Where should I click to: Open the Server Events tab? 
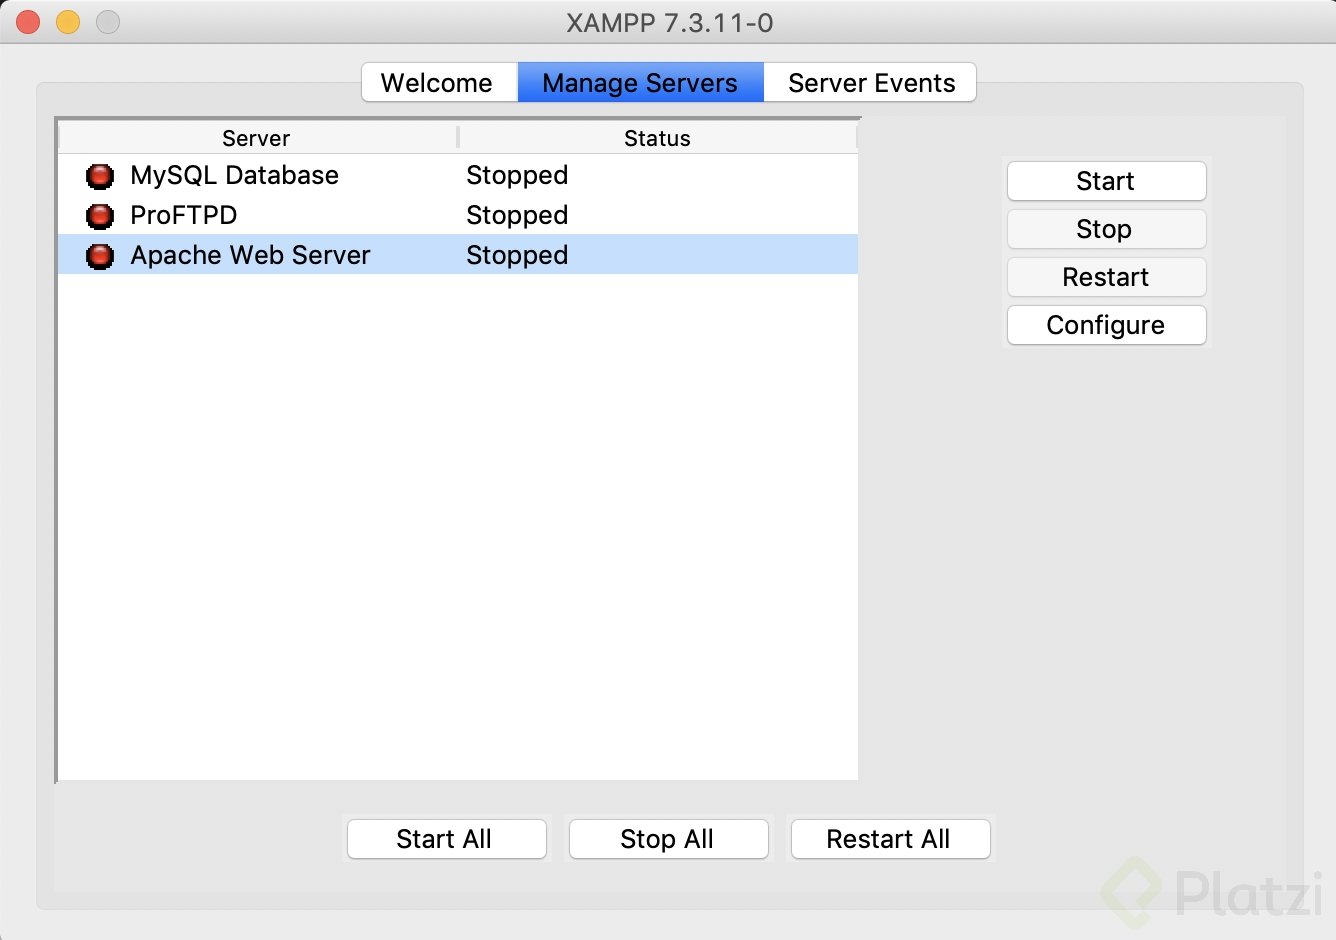870,82
